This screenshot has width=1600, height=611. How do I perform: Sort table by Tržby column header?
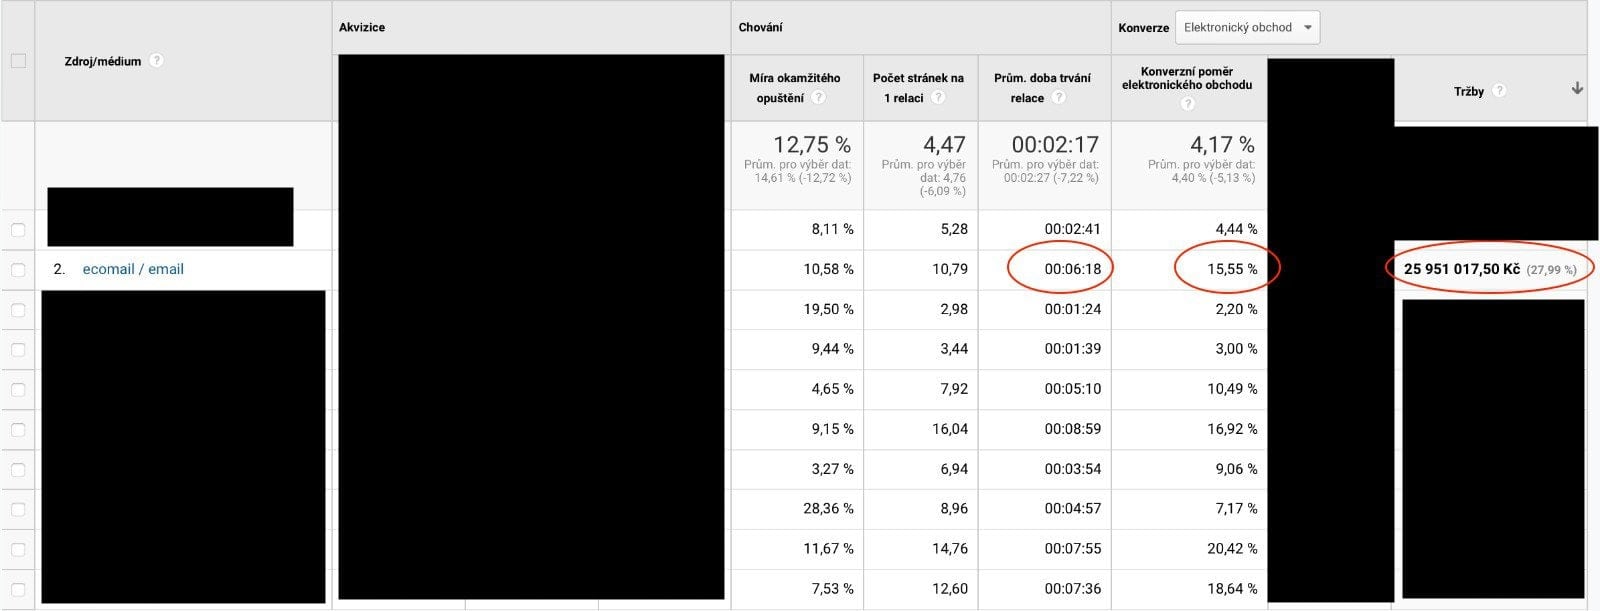coord(1468,91)
